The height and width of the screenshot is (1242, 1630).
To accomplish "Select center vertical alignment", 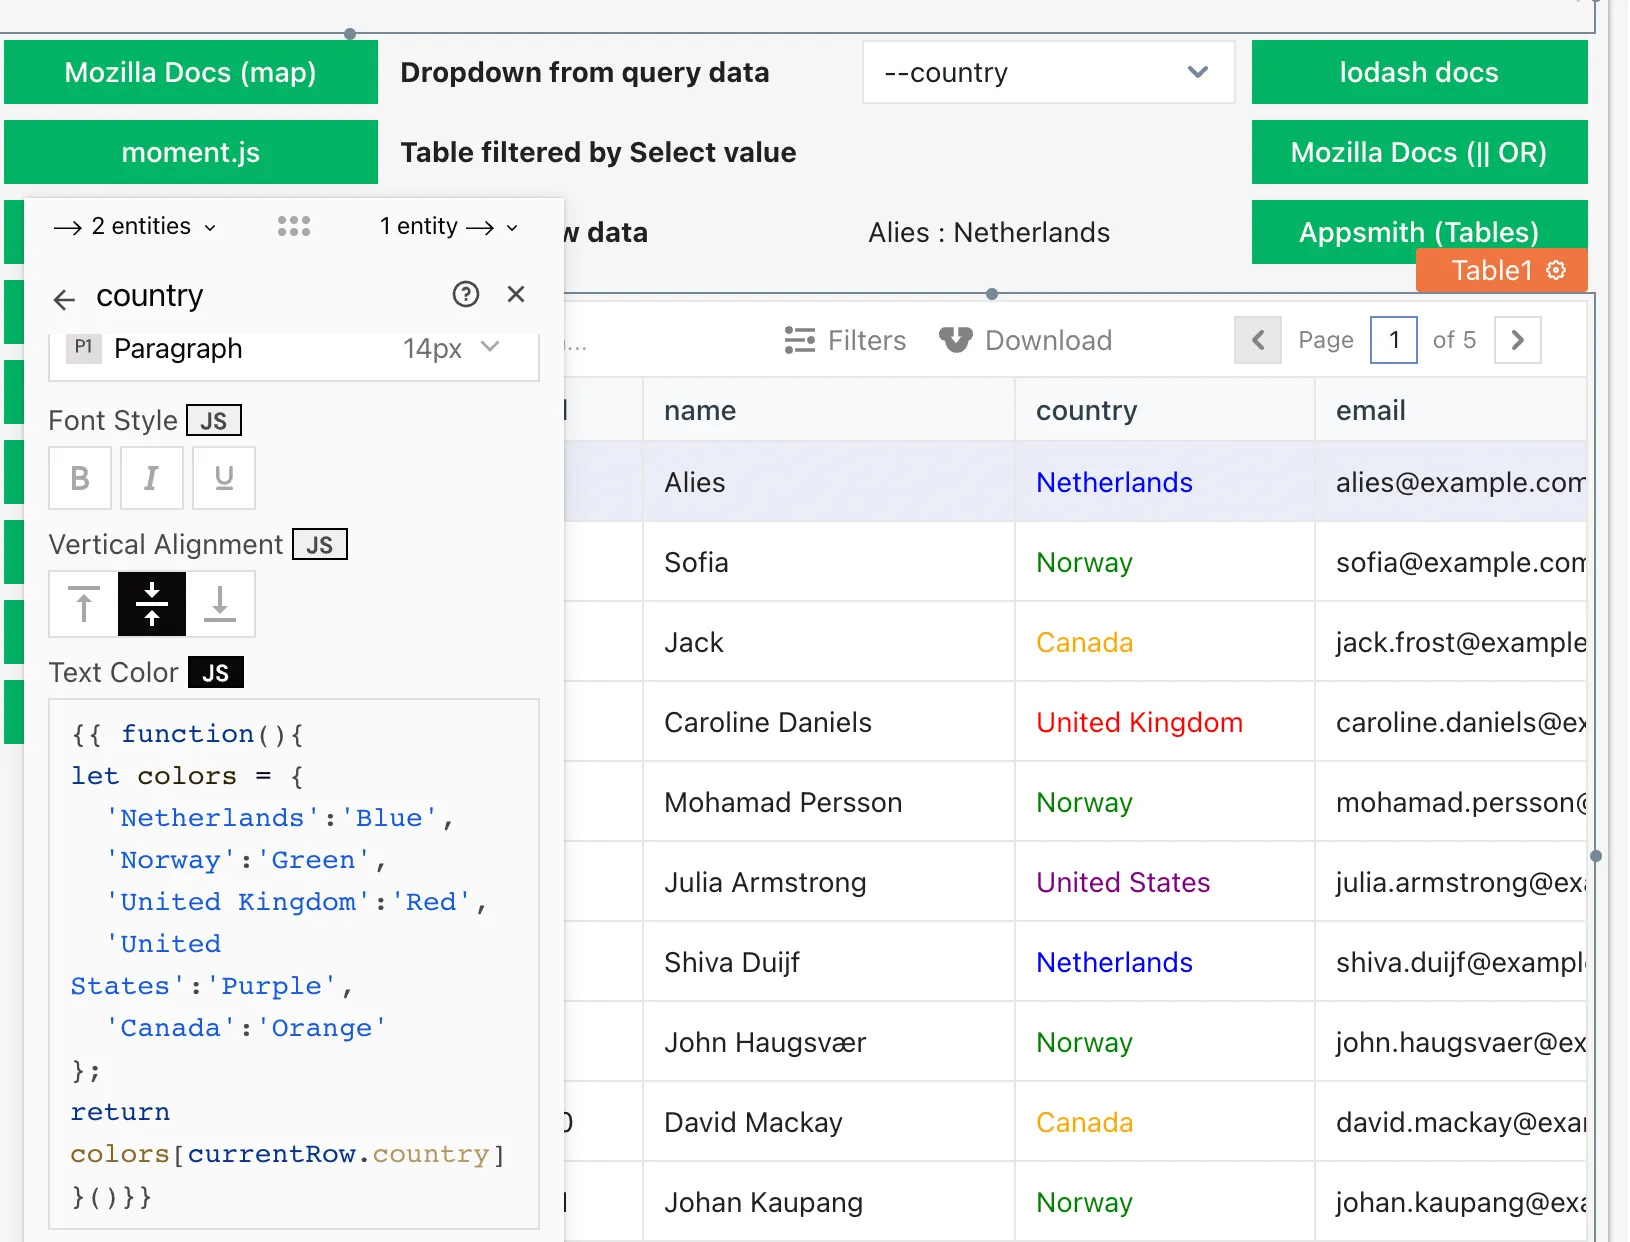I will tap(152, 604).
